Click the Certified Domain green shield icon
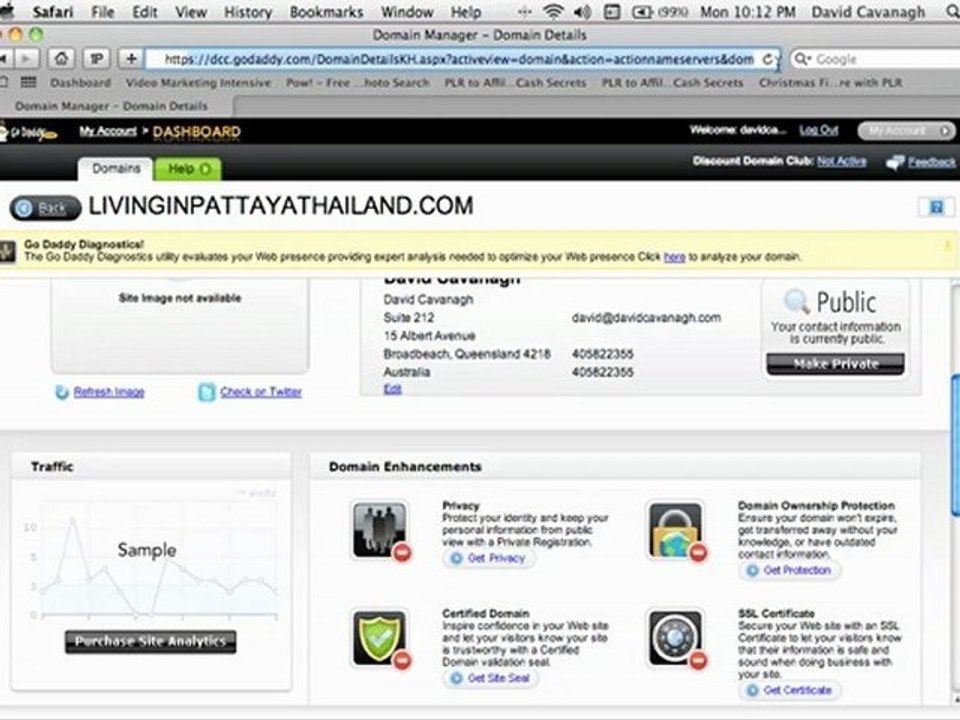Image resolution: width=960 pixels, height=720 pixels. (x=379, y=637)
